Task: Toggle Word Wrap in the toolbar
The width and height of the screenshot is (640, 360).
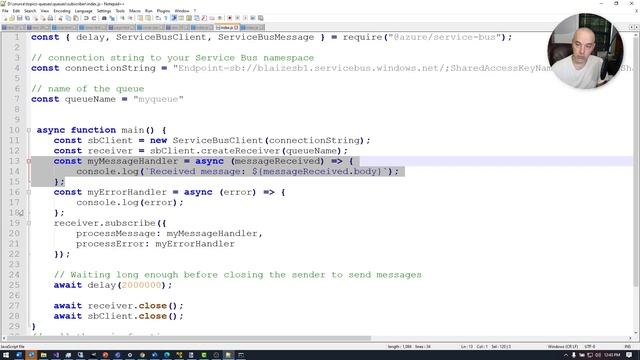Action: click(158, 18)
